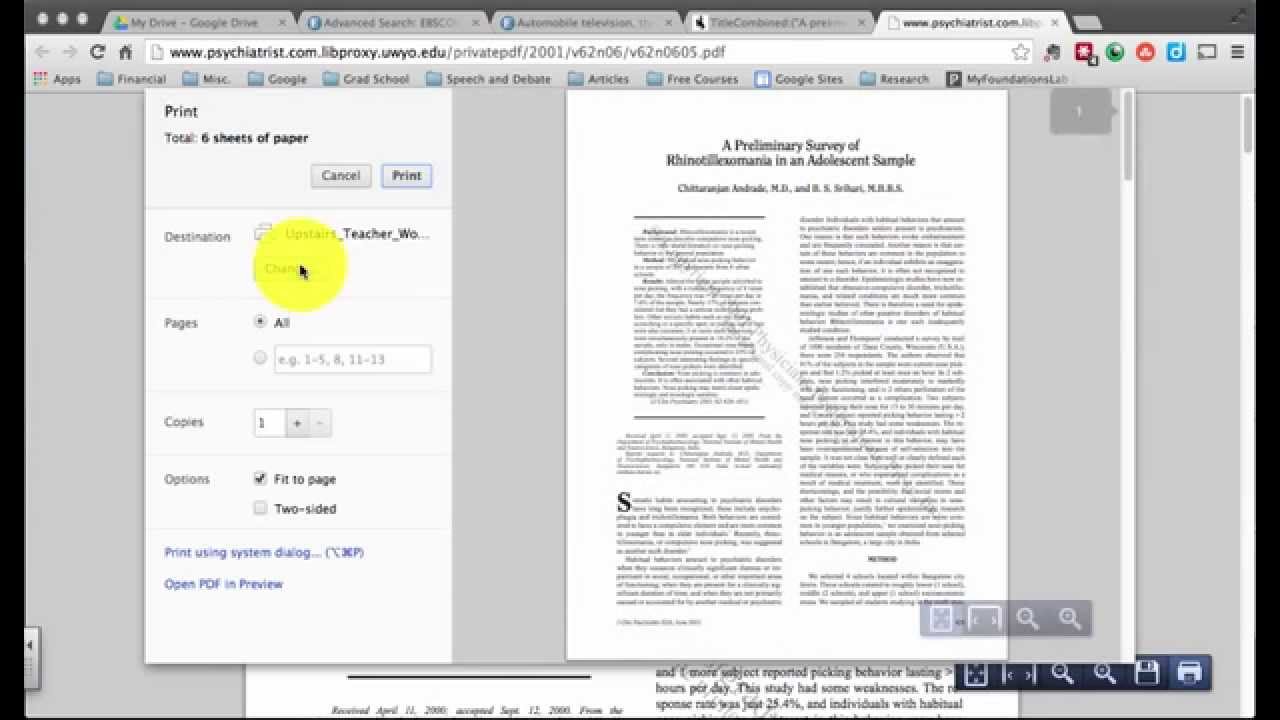Image resolution: width=1280 pixels, height=720 pixels.
Task: Open the Apps bookmarks shortcut
Action: [57, 79]
